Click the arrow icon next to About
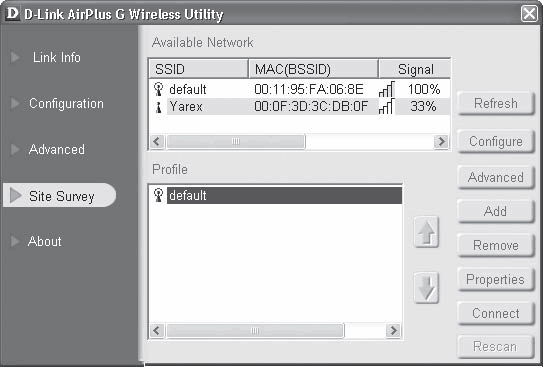The width and height of the screenshot is (543, 367). (x=15, y=241)
